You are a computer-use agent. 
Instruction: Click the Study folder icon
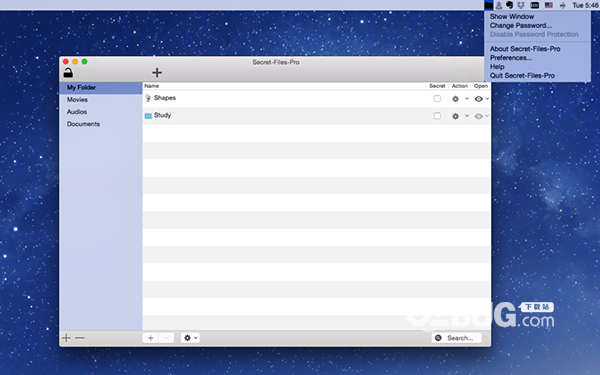(x=148, y=116)
